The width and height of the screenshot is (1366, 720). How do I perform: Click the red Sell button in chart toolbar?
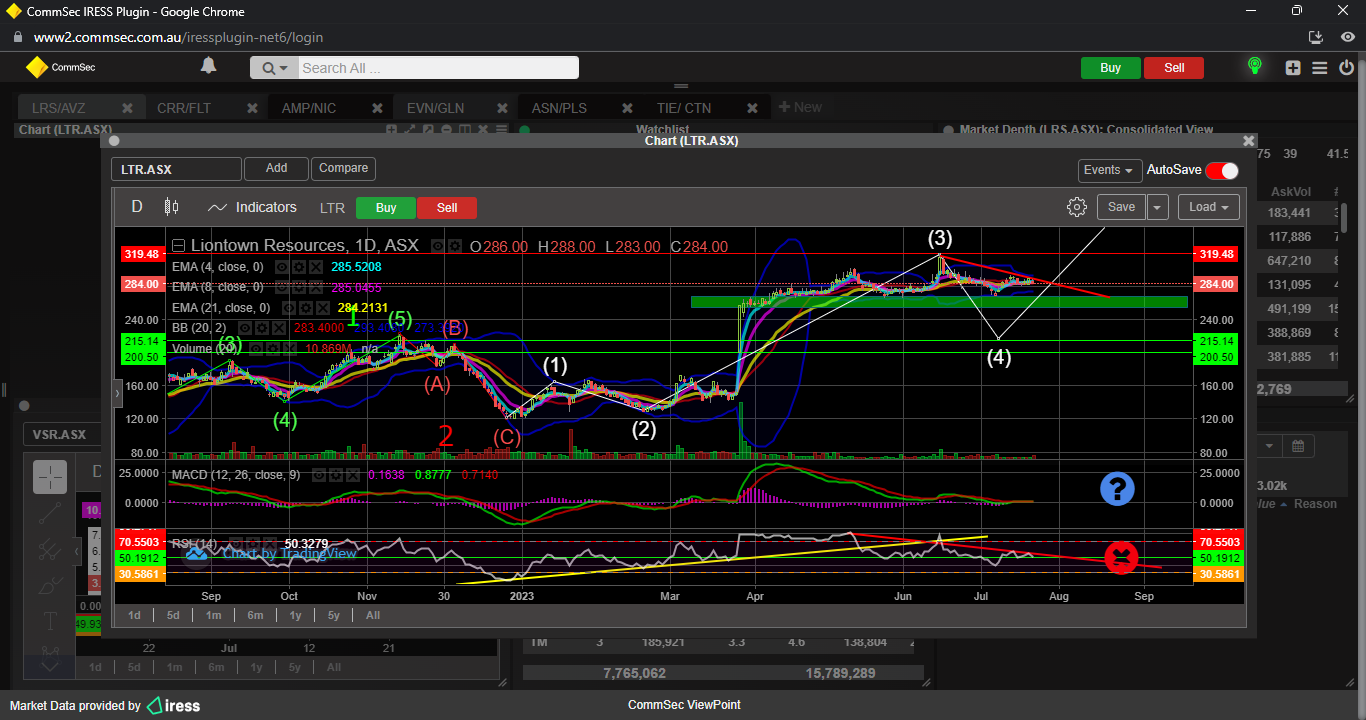coord(447,208)
